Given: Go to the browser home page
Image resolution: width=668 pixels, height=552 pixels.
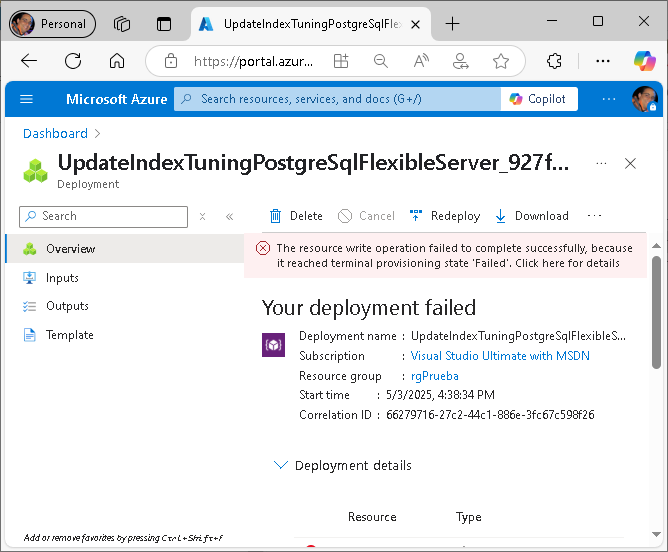Looking at the screenshot, I should point(117,61).
